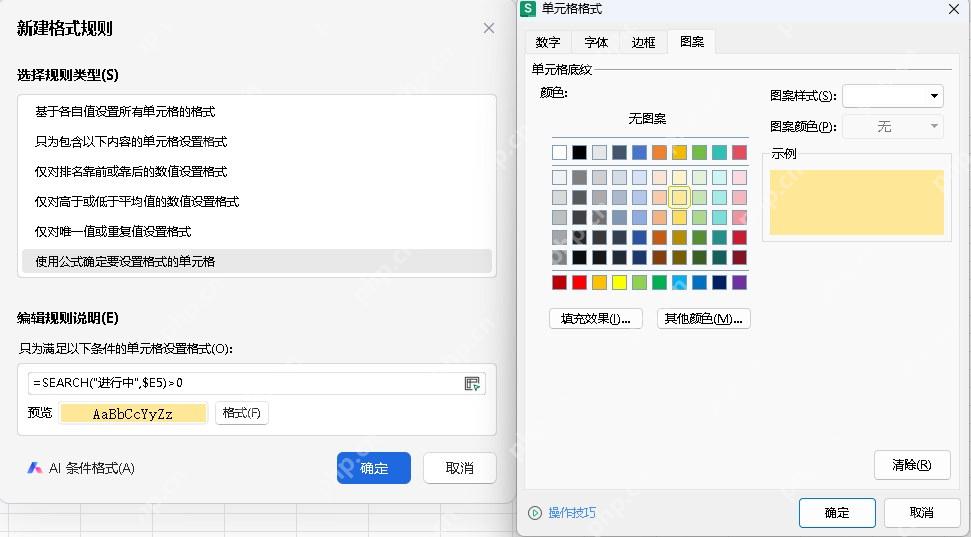Click the 格式(F) button
The height and width of the screenshot is (537, 971).
click(242, 413)
